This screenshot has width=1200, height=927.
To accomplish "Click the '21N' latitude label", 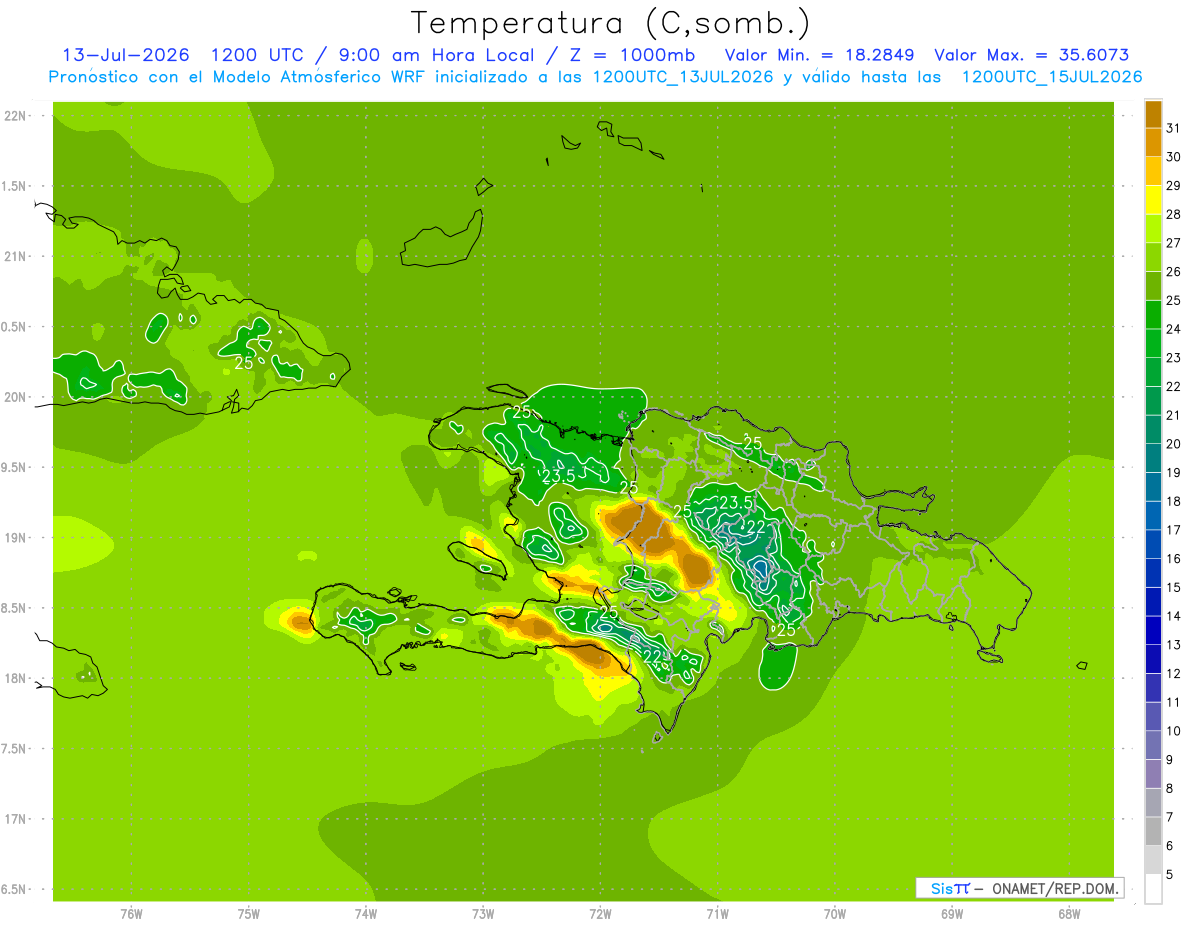I will [x=16, y=256].
